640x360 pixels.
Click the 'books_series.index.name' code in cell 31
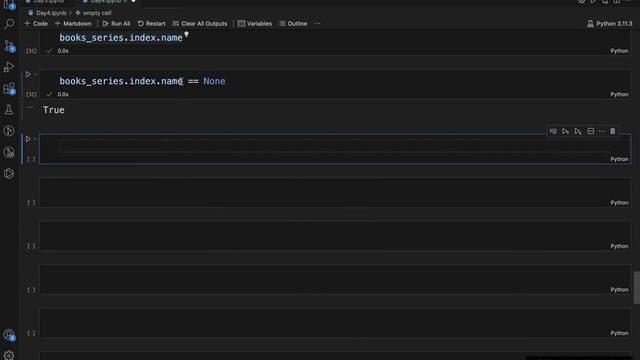[121, 38]
